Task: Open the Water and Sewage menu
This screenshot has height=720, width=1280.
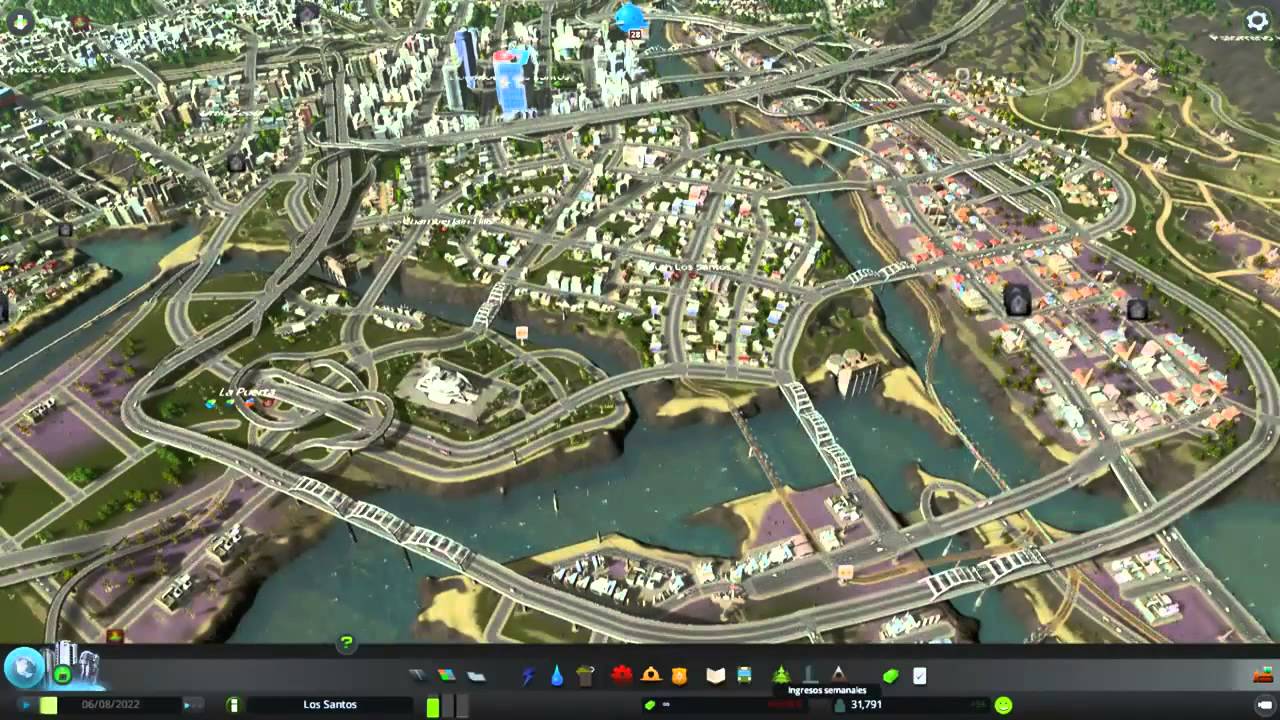Action: (x=557, y=676)
